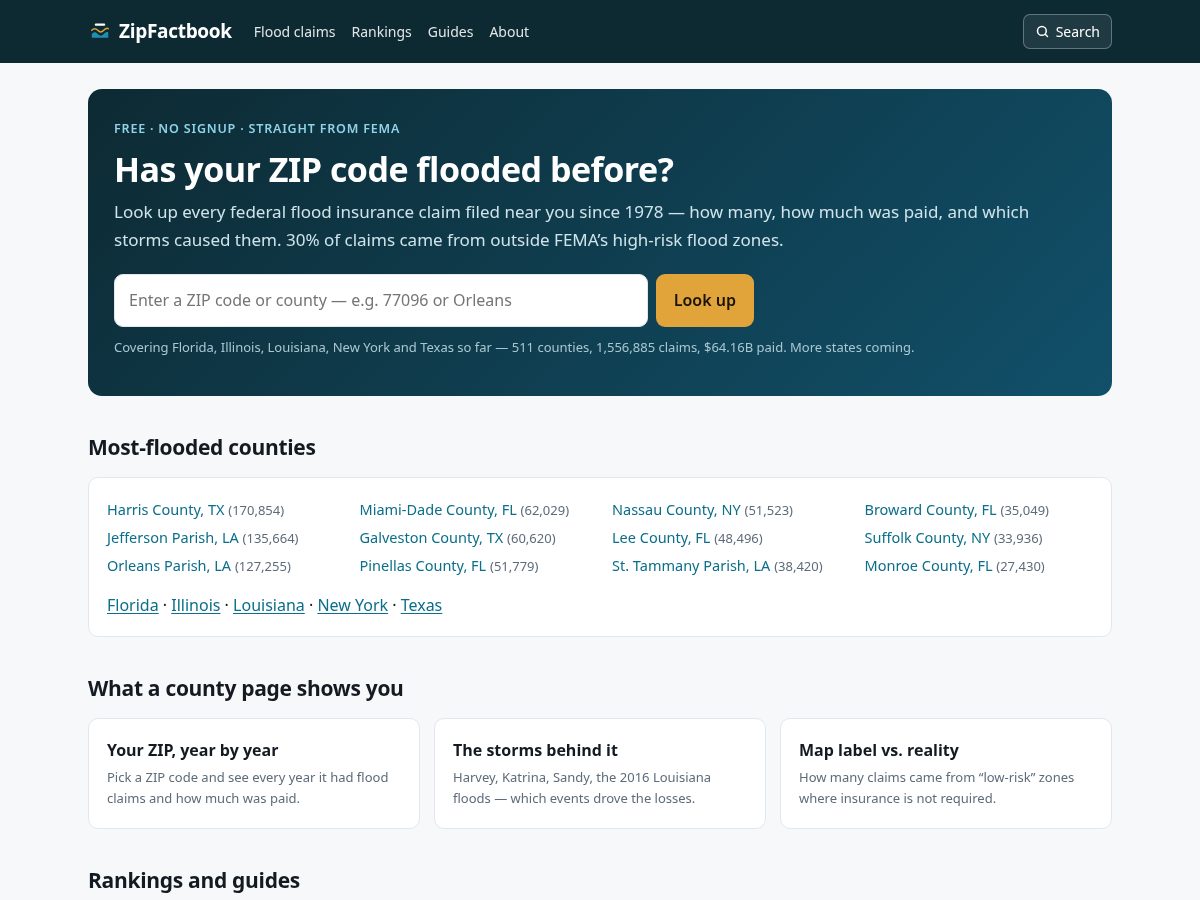Open the Flood claims menu item

click(294, 32)
